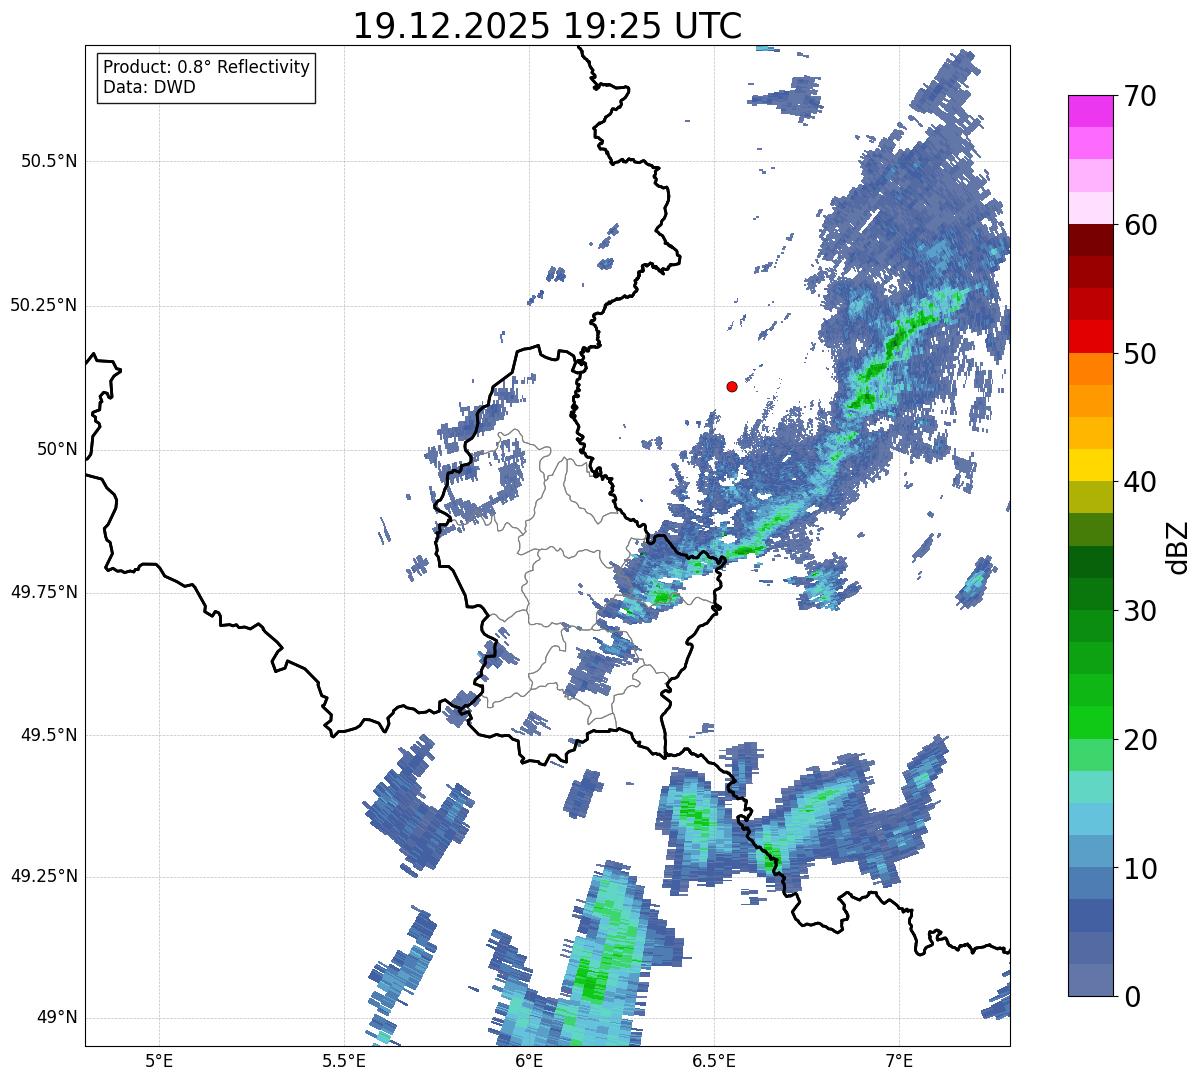
Task: Click the 'dBZ' colorbar label
Action: (x=1178, y=546)
